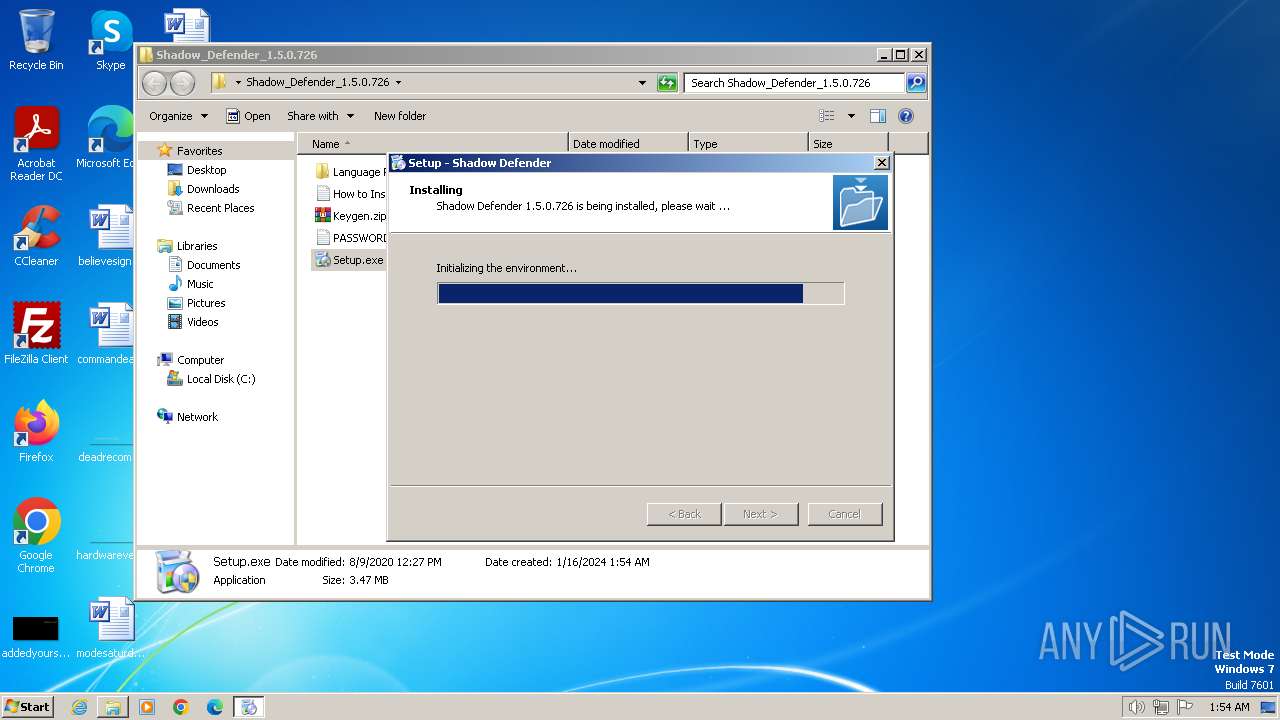Open FileZilla Client desktop shortcut

click(36, 333)
